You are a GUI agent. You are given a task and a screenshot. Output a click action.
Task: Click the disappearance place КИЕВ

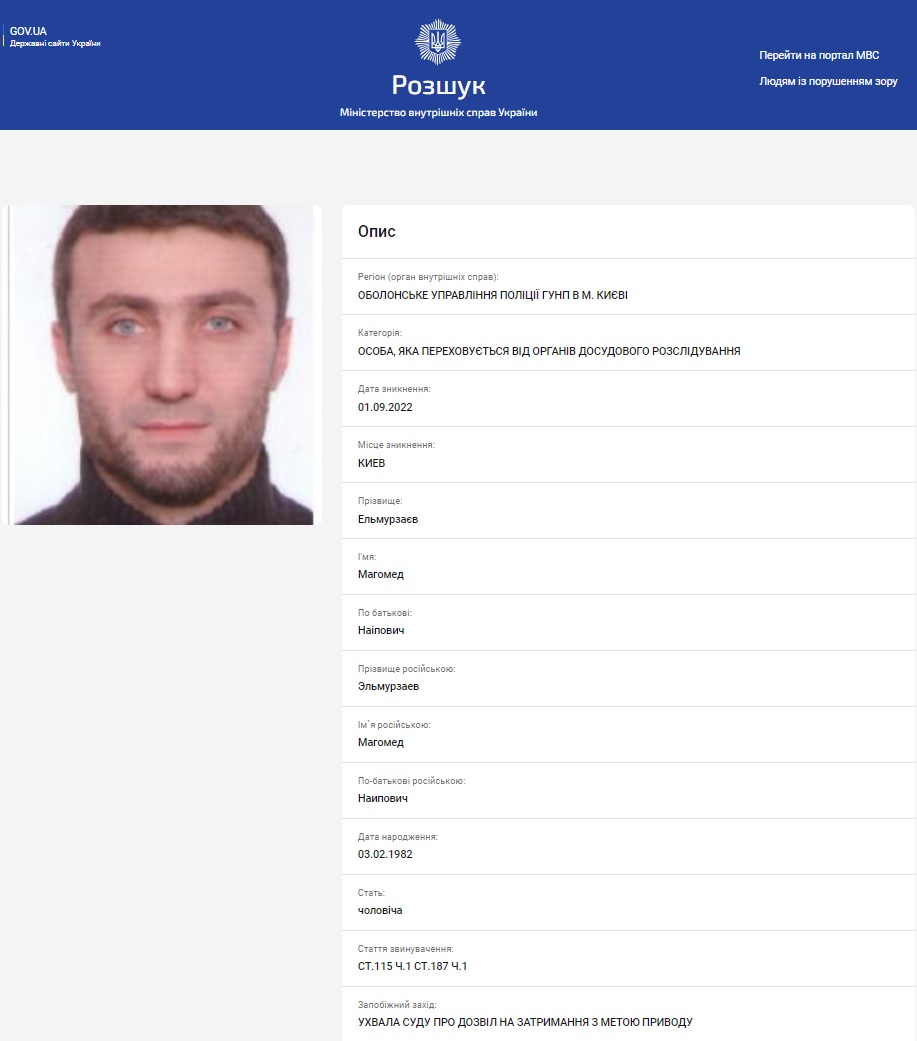coord(371,463)
